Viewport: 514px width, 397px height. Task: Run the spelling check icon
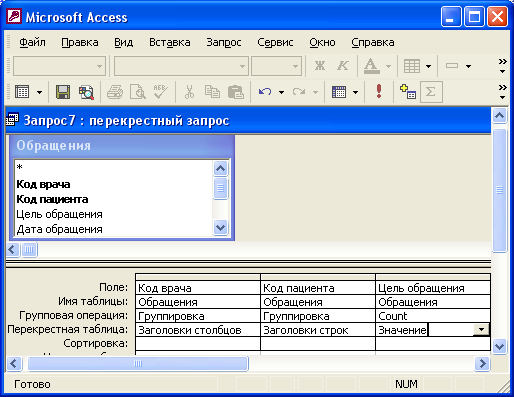click(x=161, y=91)
